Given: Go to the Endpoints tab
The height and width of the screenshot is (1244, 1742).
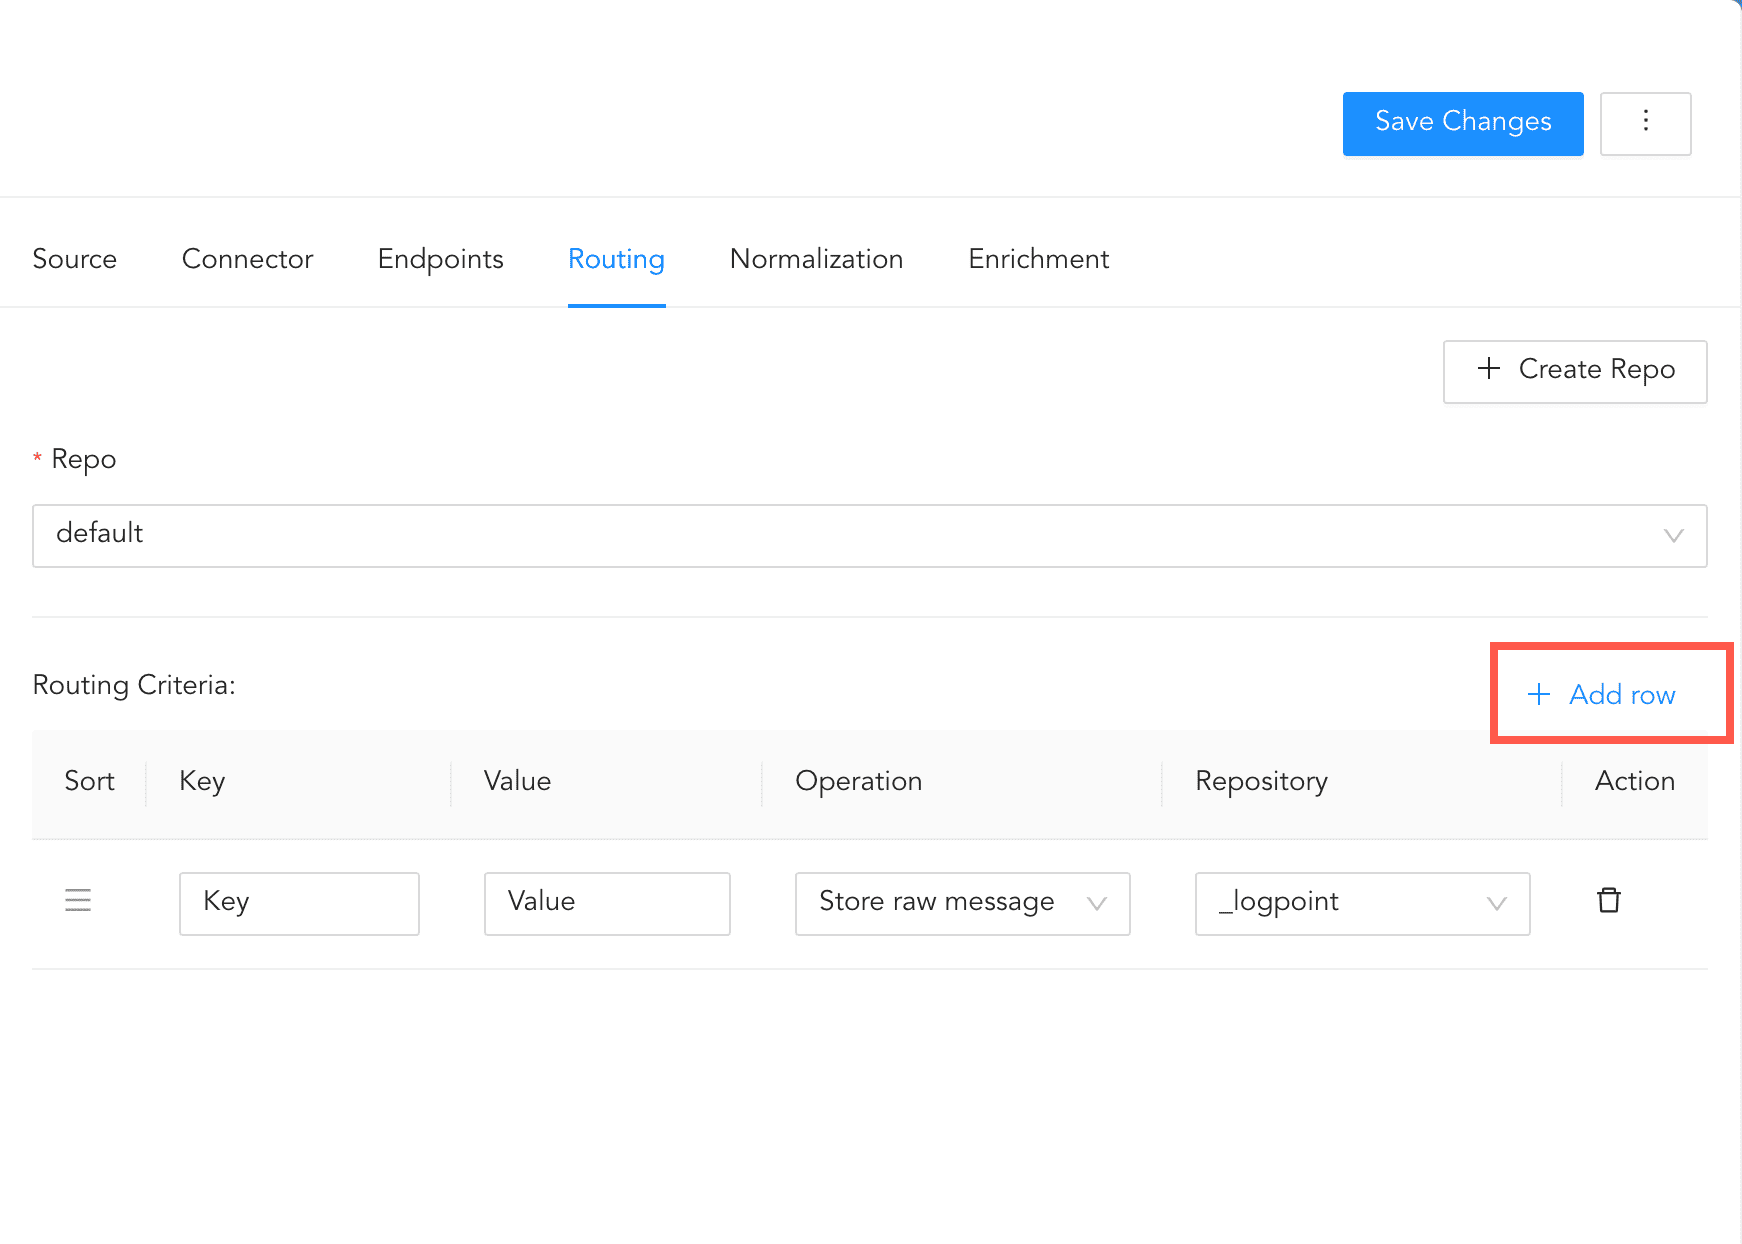Looking at the screenshot, I should [440, 259].
